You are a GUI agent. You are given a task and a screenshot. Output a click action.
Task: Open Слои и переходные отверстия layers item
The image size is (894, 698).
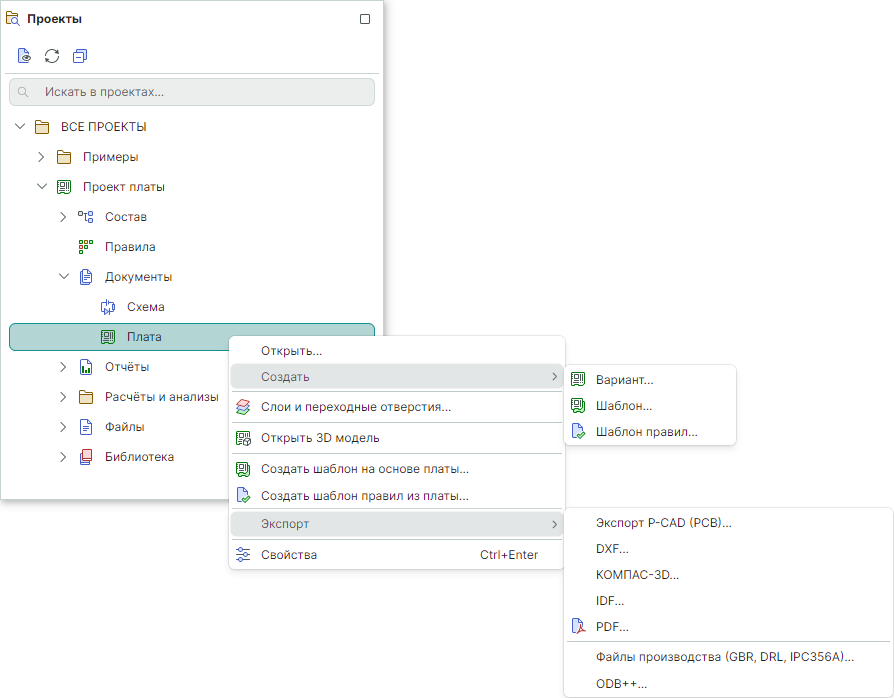point(355,407)
